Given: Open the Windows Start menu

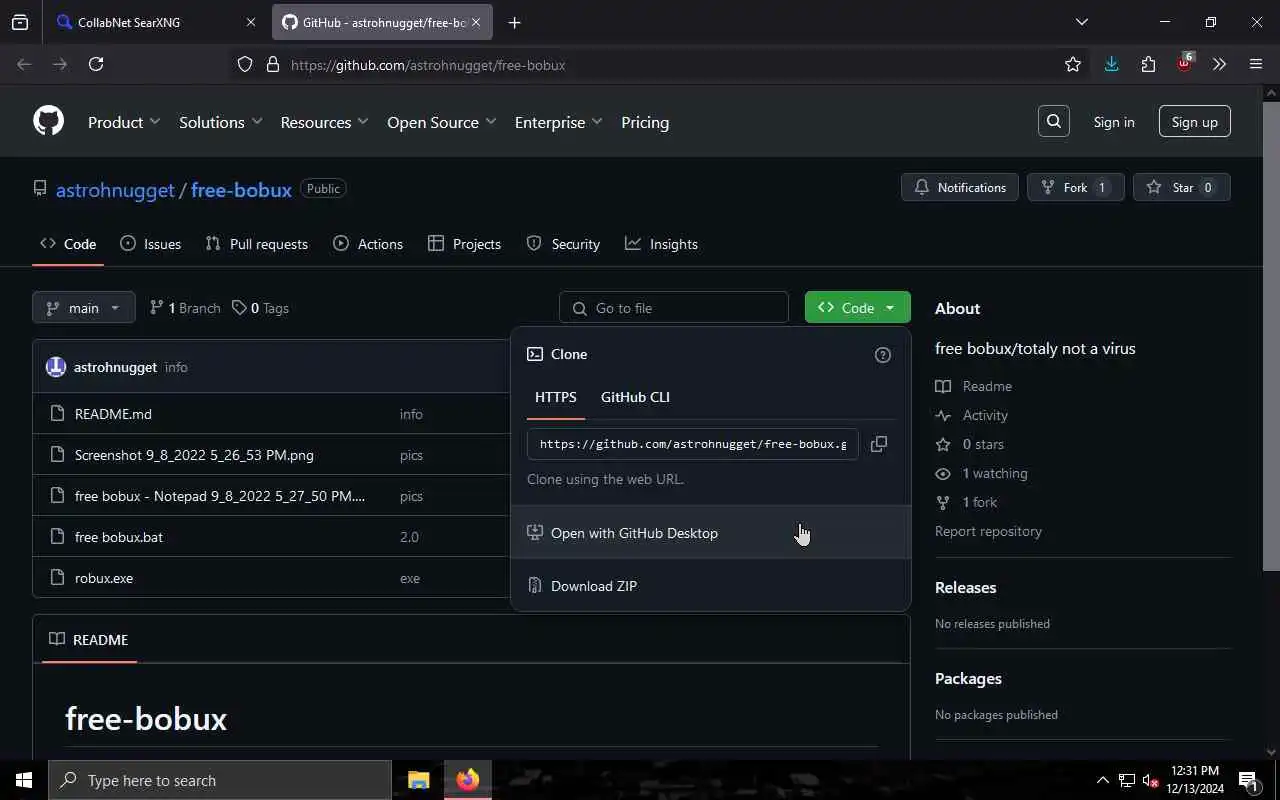Looking at the screenshot, I should click(24, 780).
